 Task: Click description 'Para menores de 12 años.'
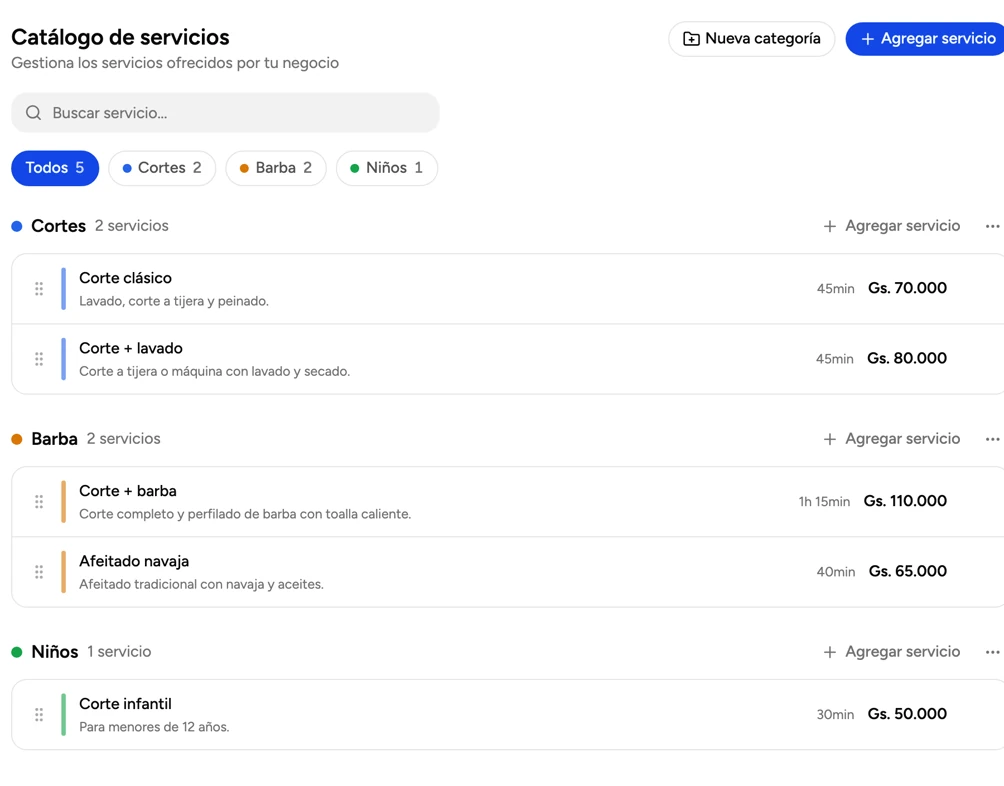tap(154, 727)
